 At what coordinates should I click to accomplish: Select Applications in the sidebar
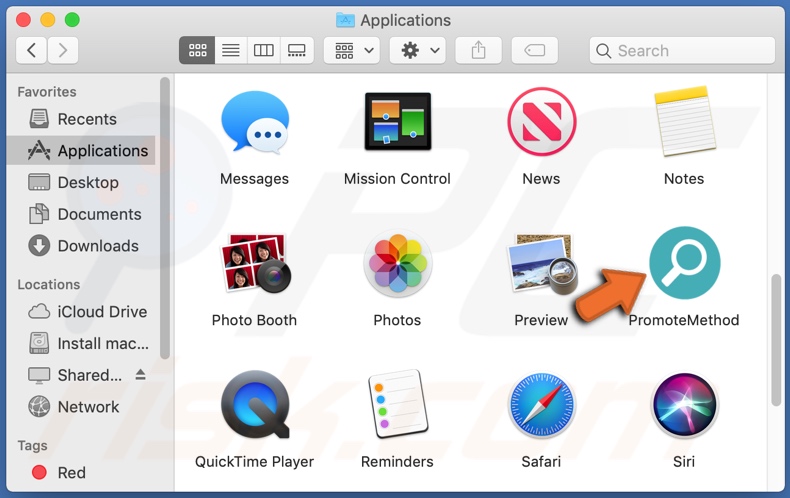81,150
